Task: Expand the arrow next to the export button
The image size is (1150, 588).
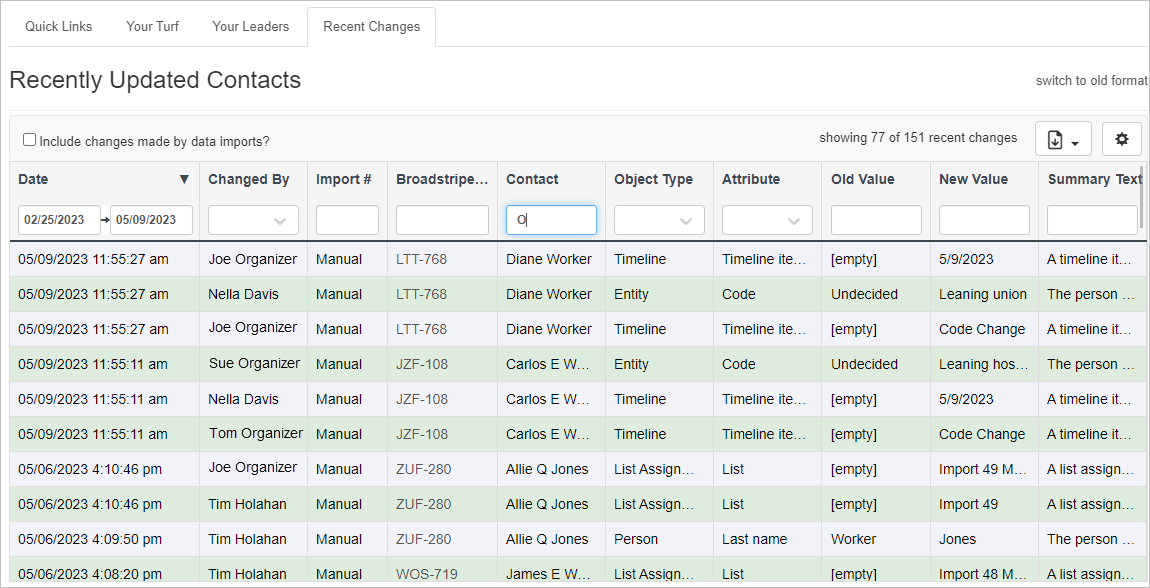Action: (x=1074, y=144)
